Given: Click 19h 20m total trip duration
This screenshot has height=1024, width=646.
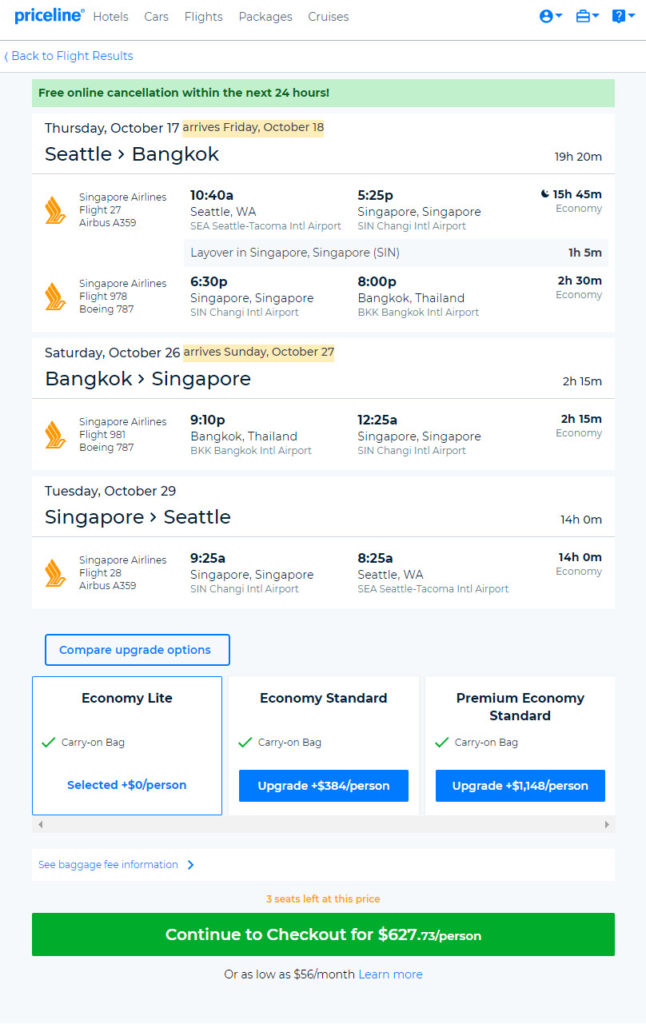Looking at the screenshot, I should coord(578,157).
